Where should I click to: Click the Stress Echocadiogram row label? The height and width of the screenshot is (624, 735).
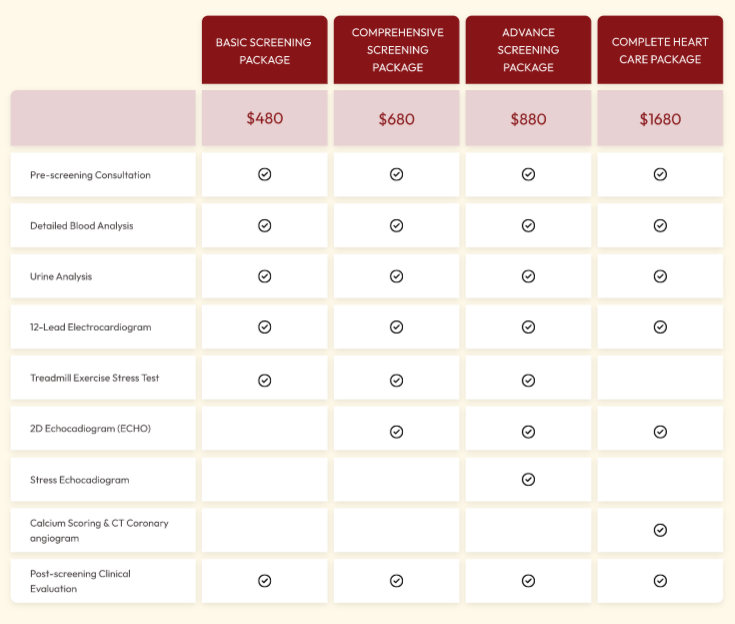[80, 480]
